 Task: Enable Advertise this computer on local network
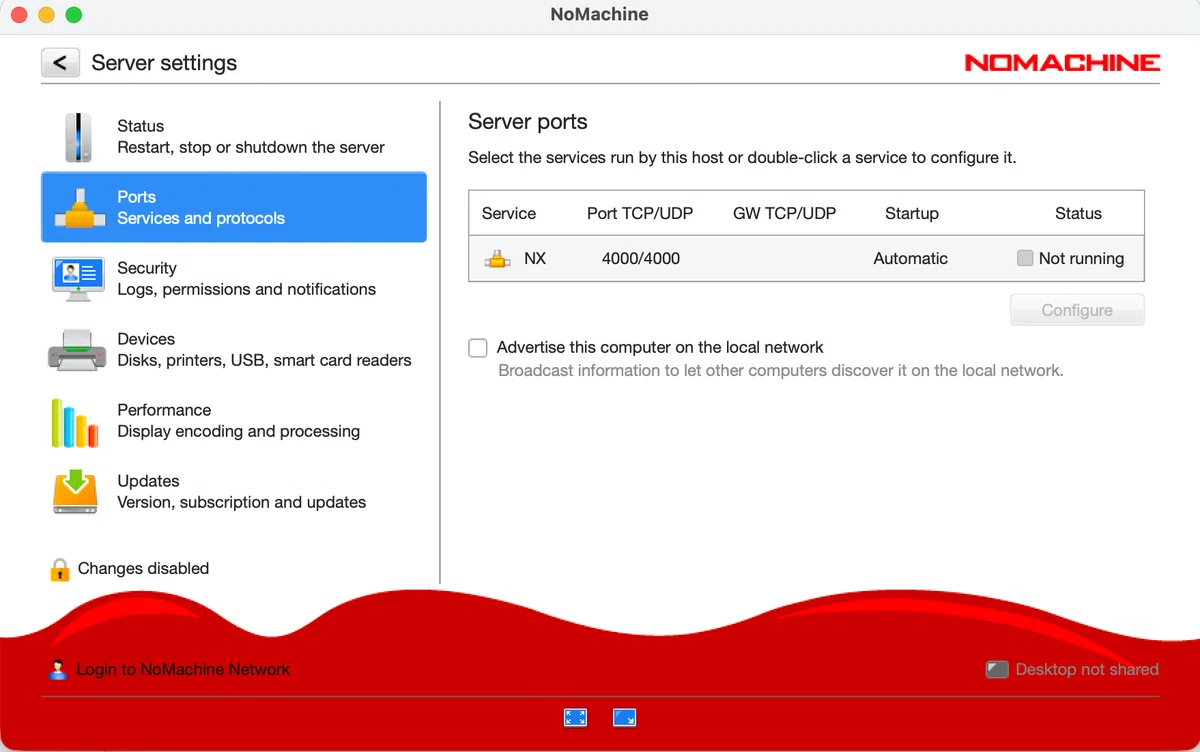tap(478, 348)
